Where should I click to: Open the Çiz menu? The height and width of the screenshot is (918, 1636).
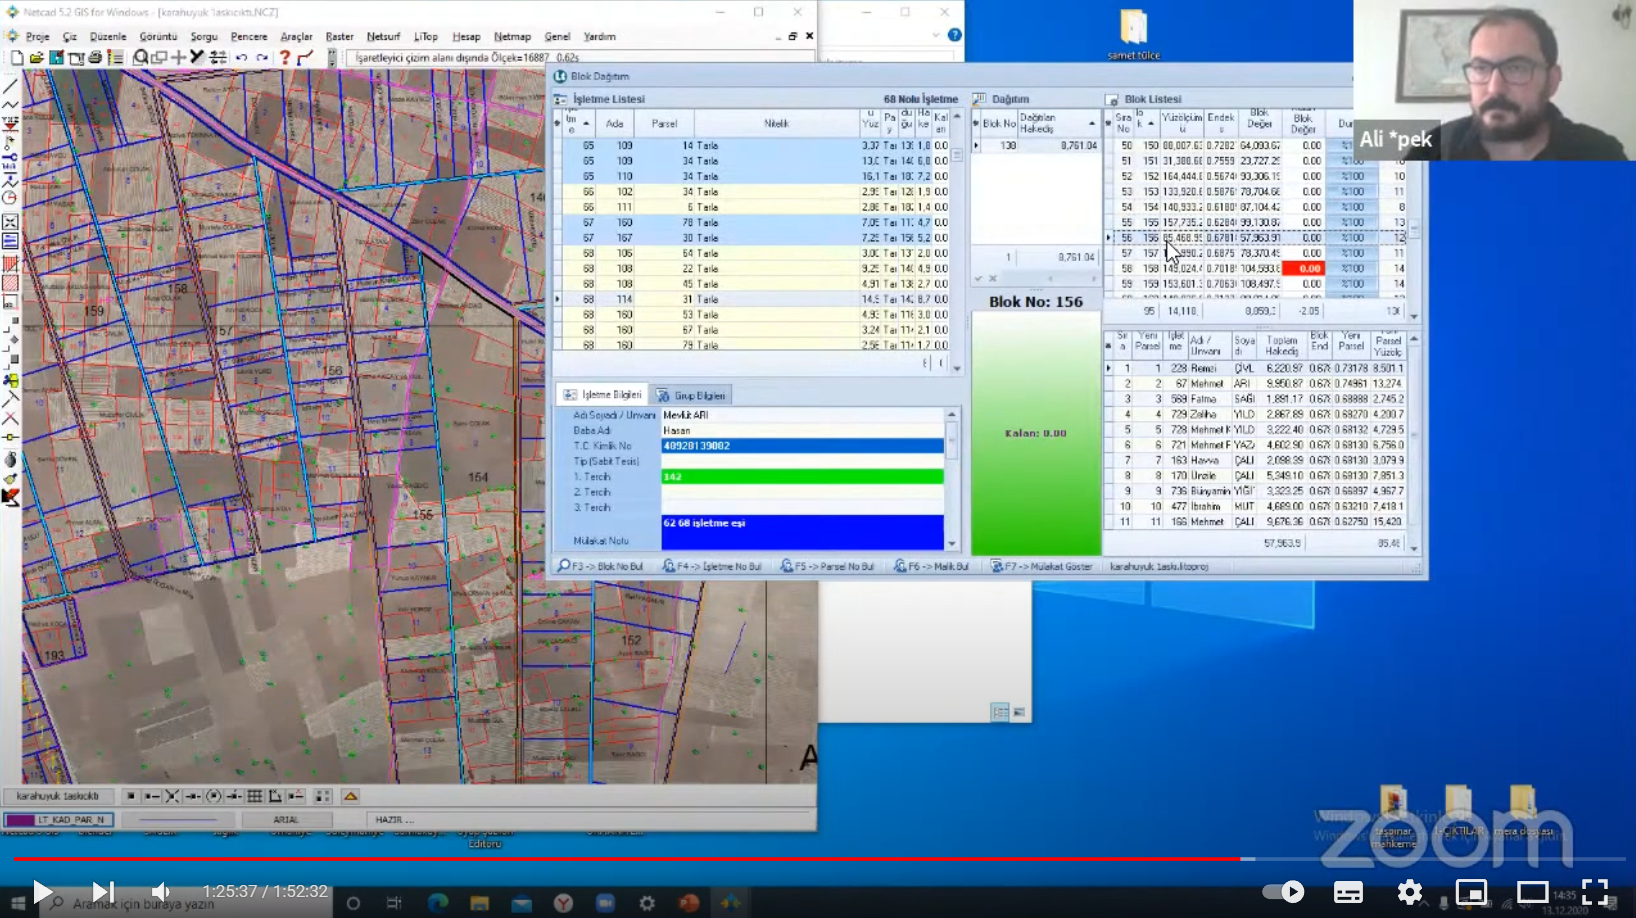coord(69,36)
